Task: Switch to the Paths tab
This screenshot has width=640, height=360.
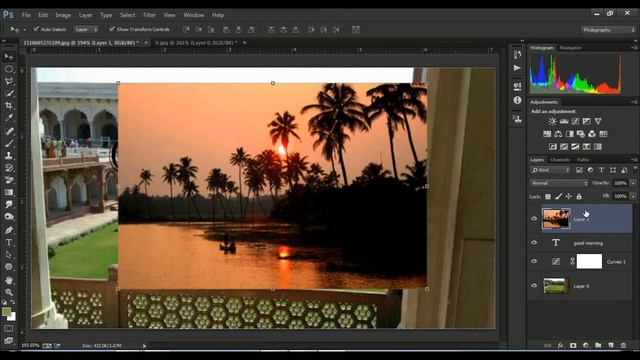Action: tap(583, 160)
